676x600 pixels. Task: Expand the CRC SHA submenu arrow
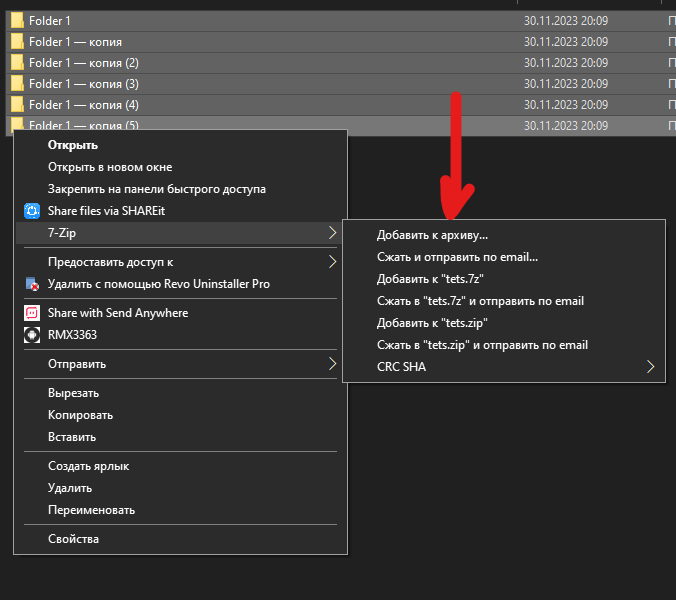pyautogui.click(x=651, y=367)
